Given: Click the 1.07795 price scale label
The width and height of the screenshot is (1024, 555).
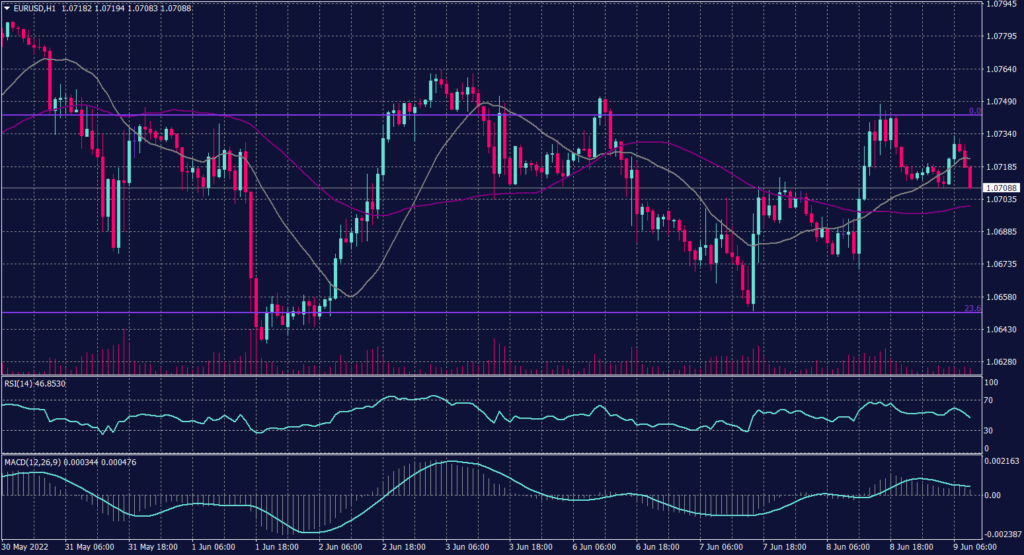Looking at the screenshot, I should pyautogui.click(x=1001, y=36).
